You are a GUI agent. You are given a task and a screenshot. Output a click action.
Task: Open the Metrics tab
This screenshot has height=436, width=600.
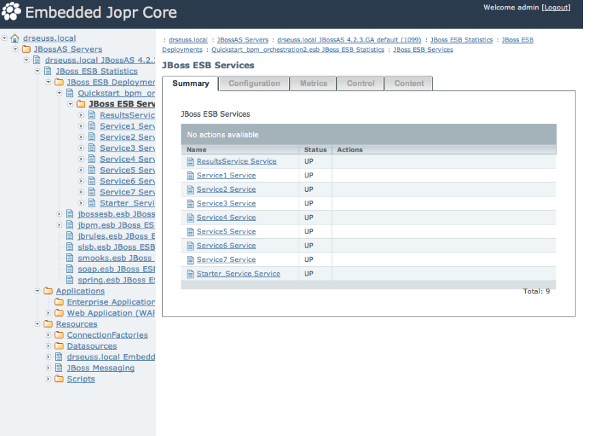coord(313,83)
